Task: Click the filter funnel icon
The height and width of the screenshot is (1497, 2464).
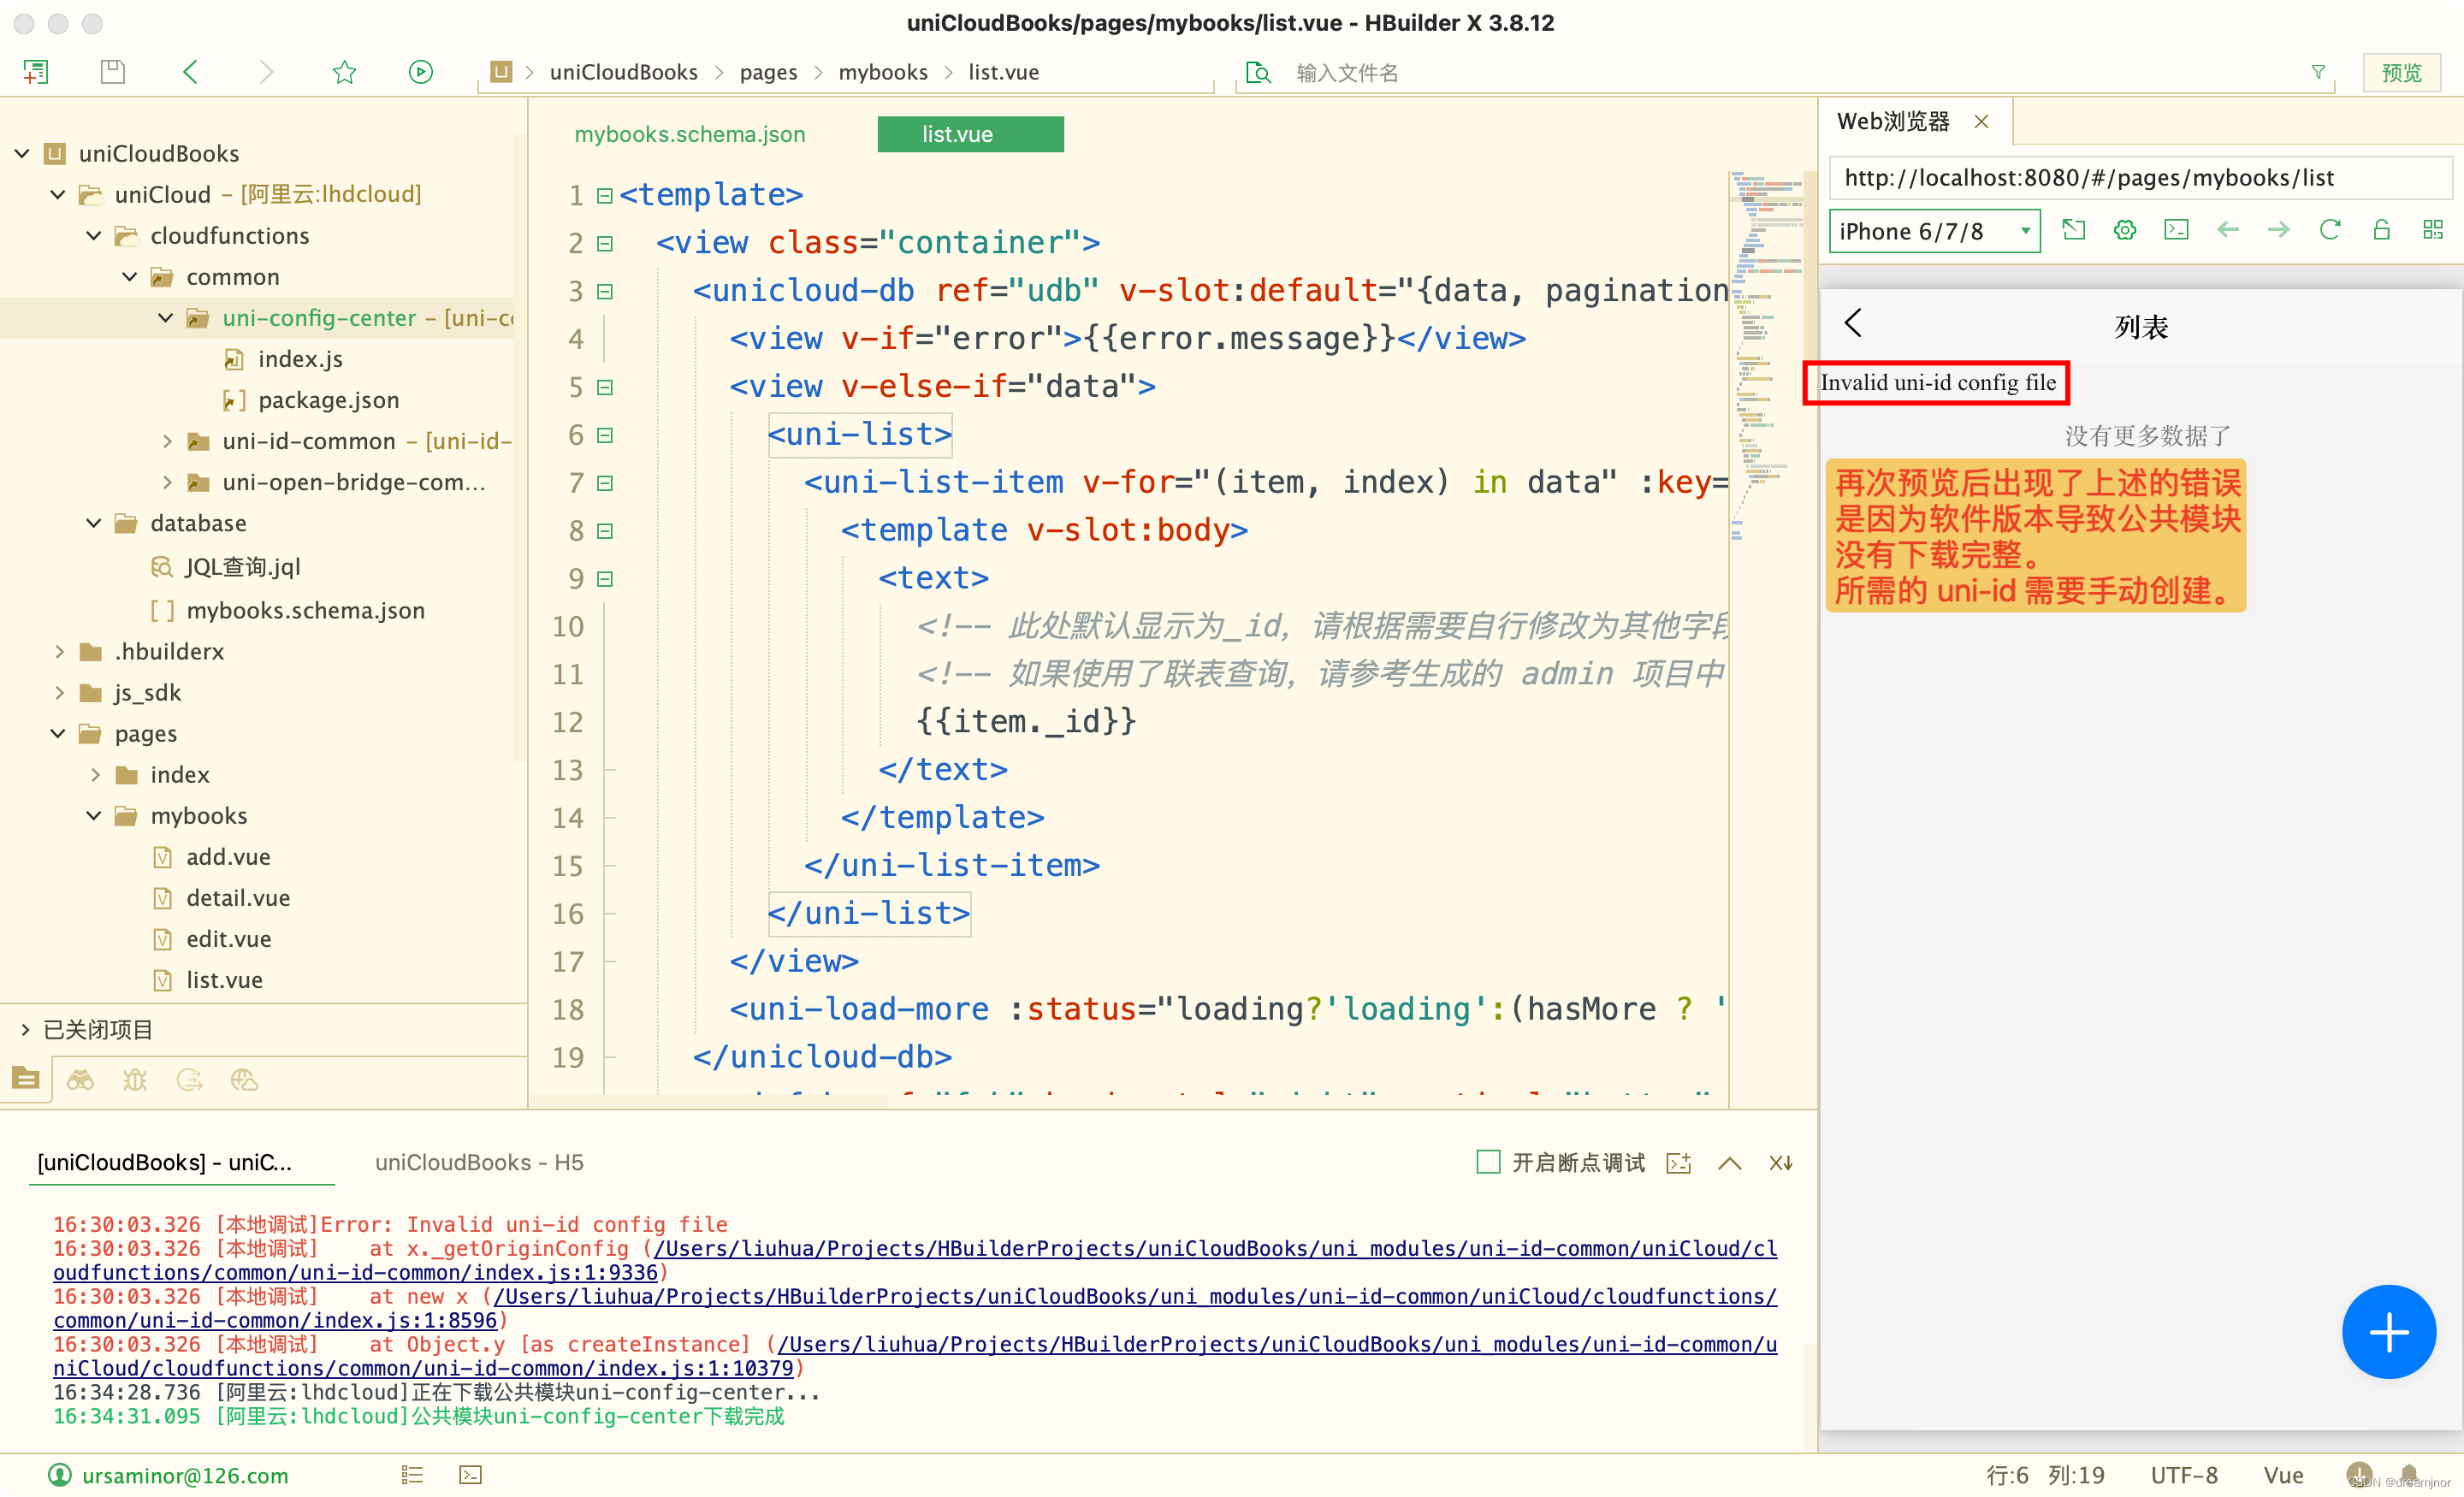Action: click(2318, 72)
